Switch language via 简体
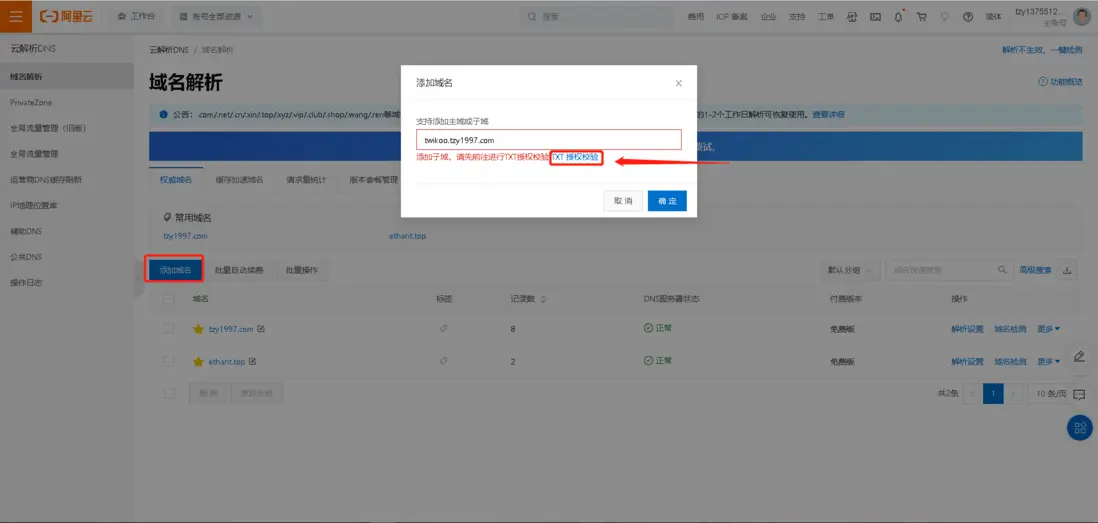The image size is (1098, 523). click(993, 17)
